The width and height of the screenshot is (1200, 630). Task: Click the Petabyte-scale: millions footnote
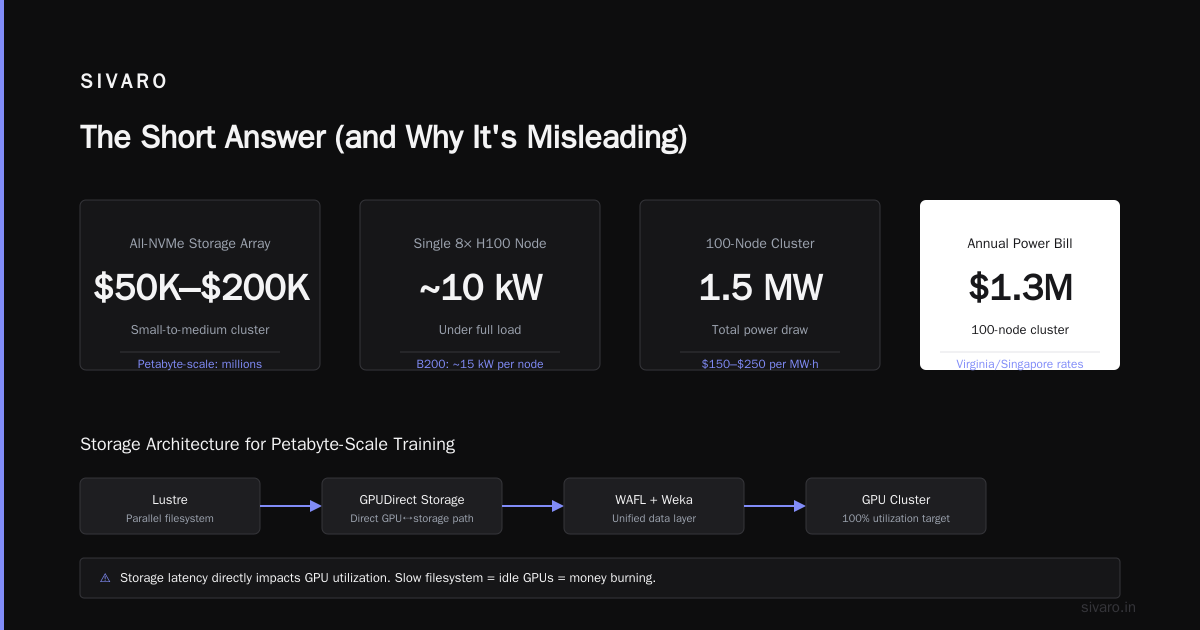click(x=200, y=364)
